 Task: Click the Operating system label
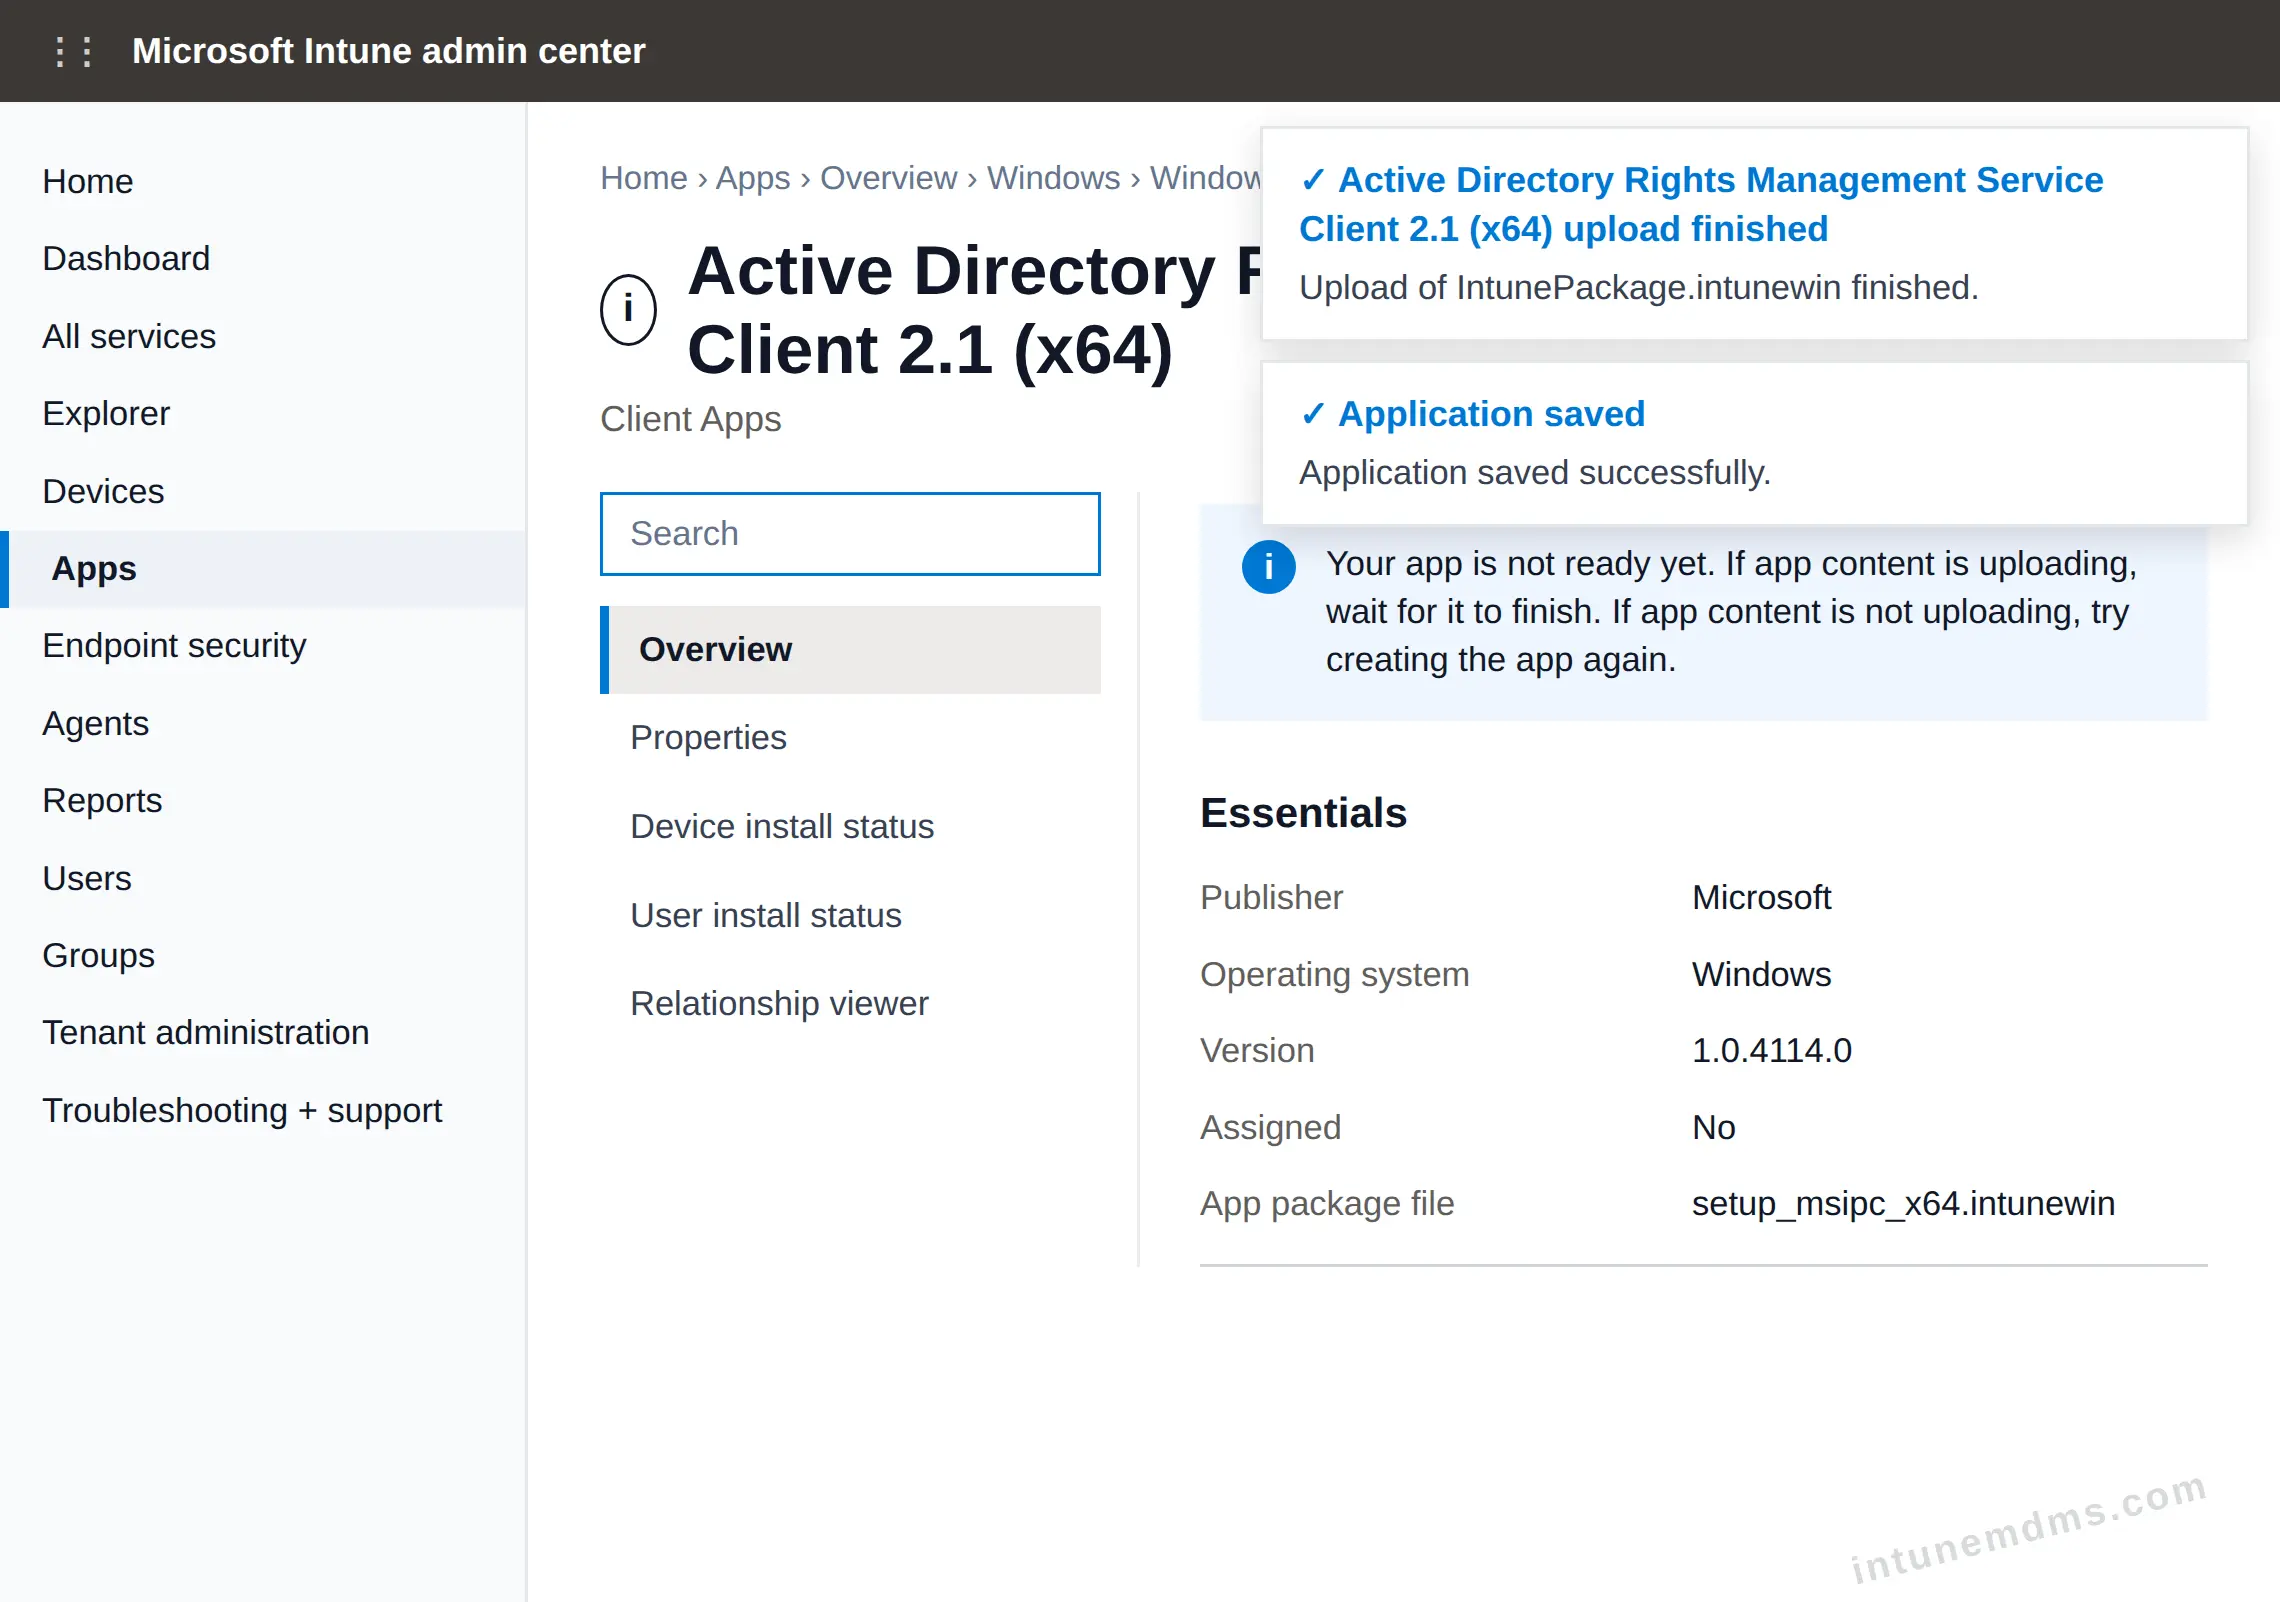click(1335, 975)
